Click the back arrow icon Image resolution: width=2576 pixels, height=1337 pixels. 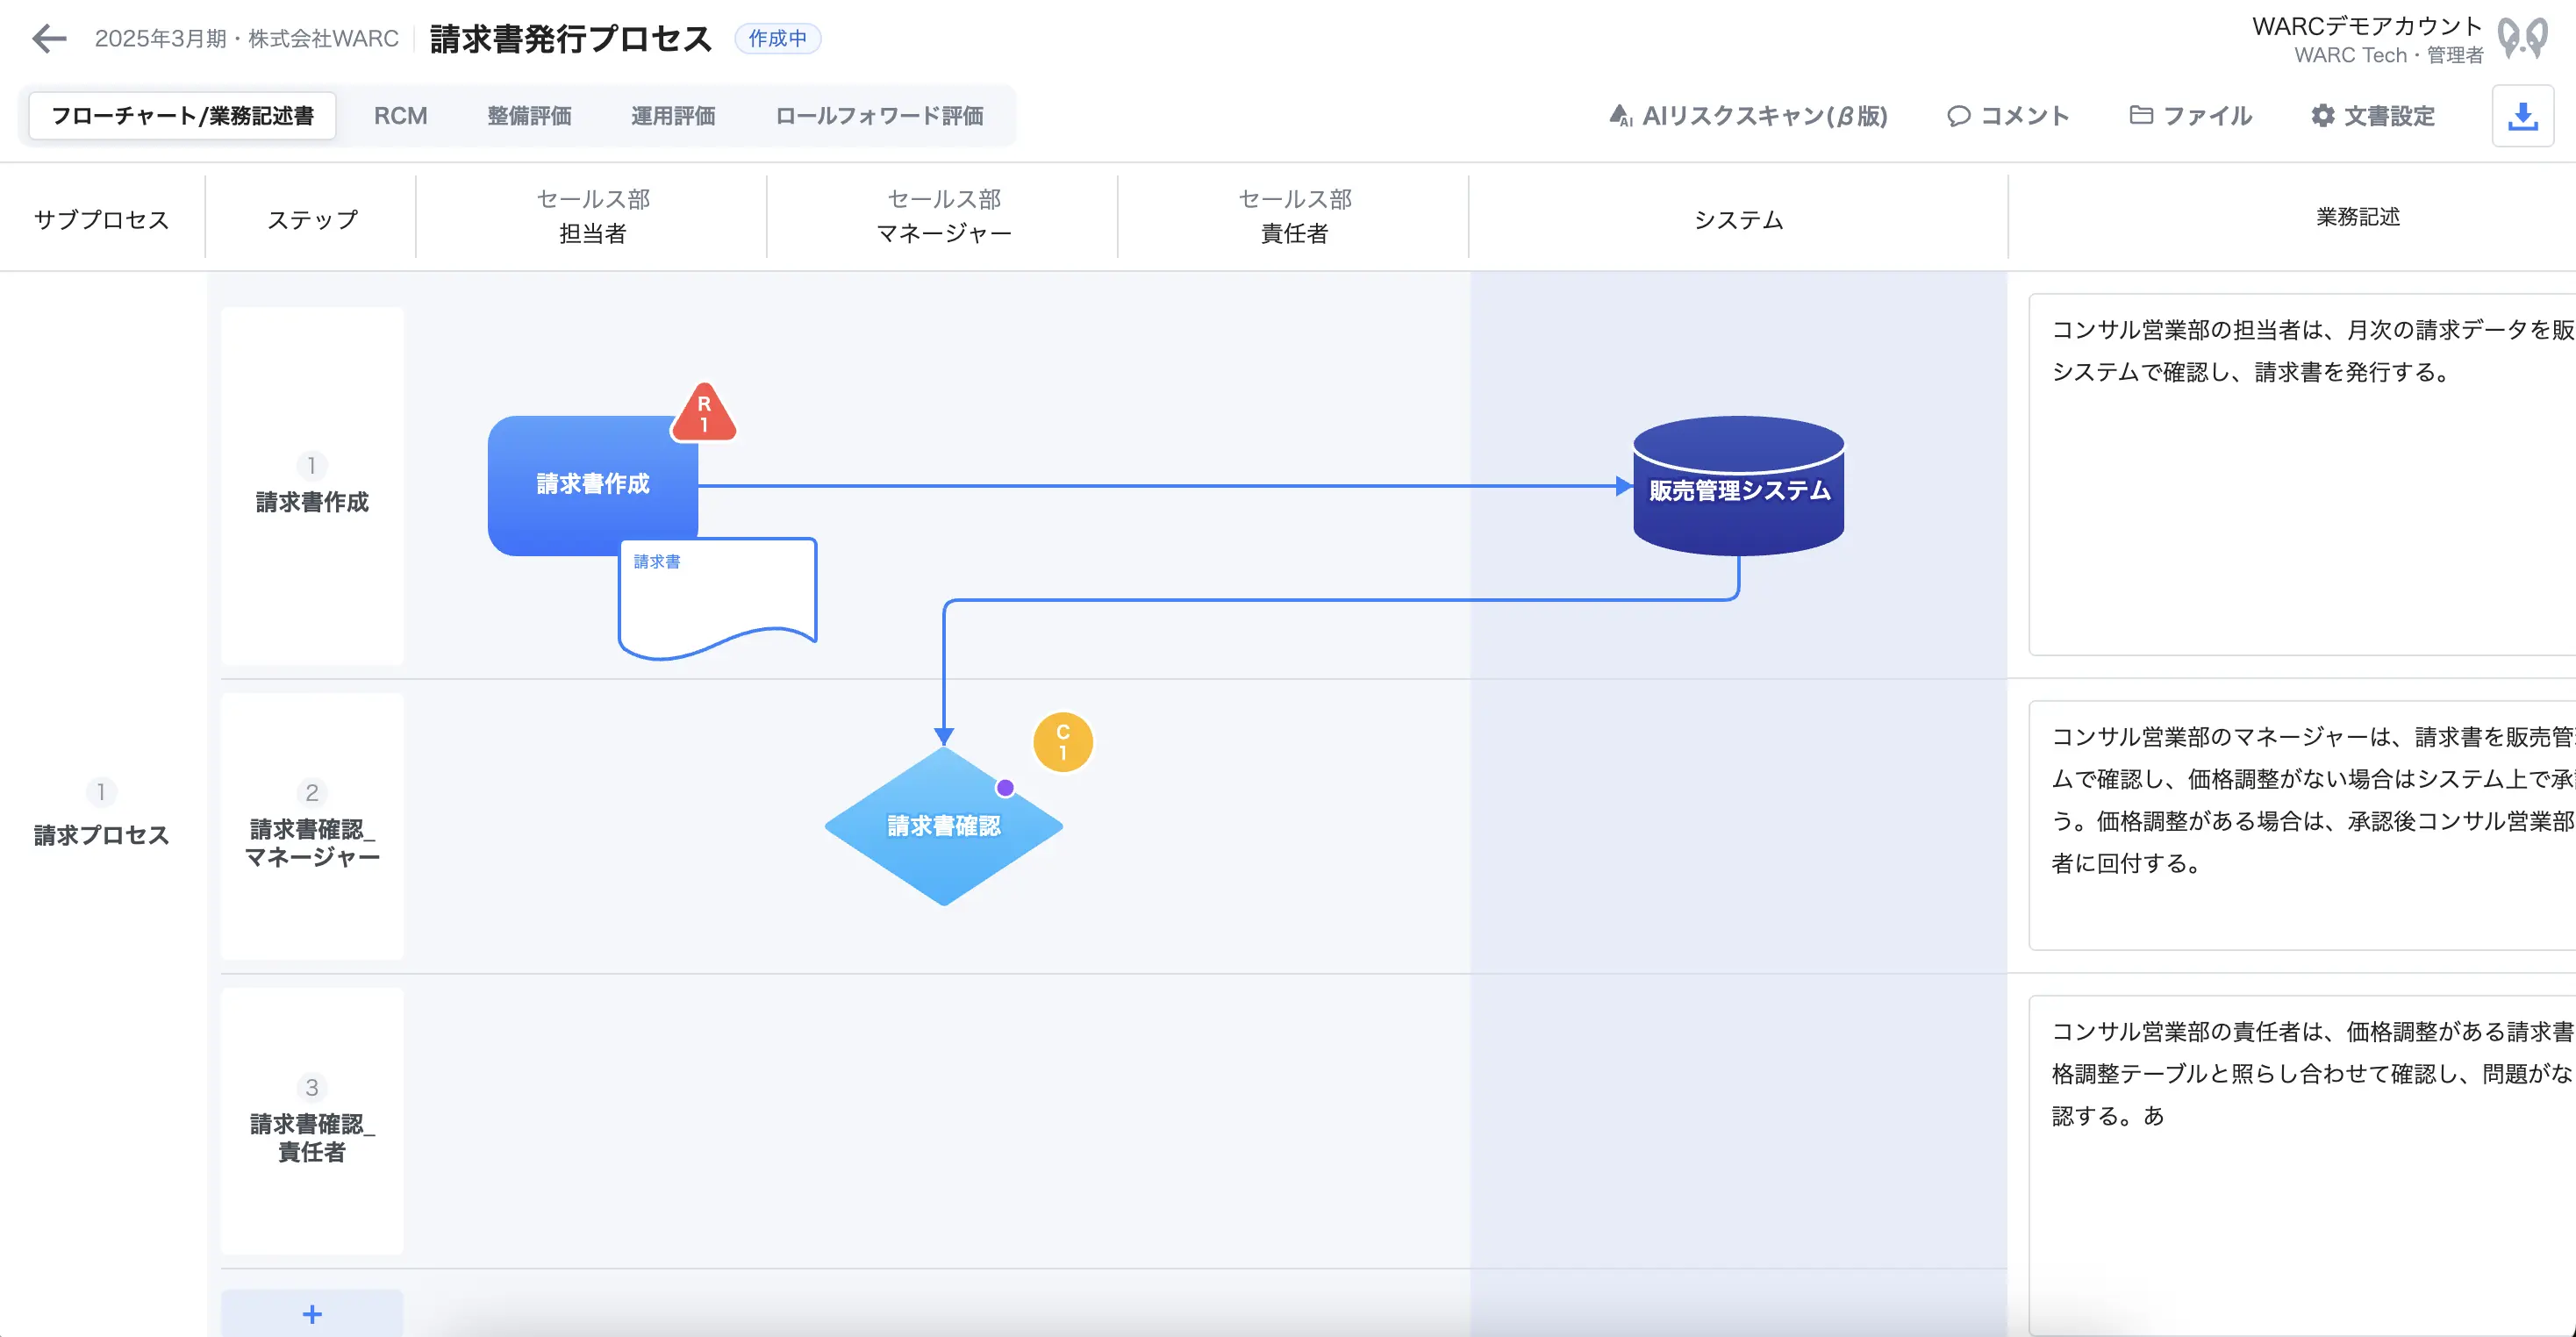(x=48, y=39)
